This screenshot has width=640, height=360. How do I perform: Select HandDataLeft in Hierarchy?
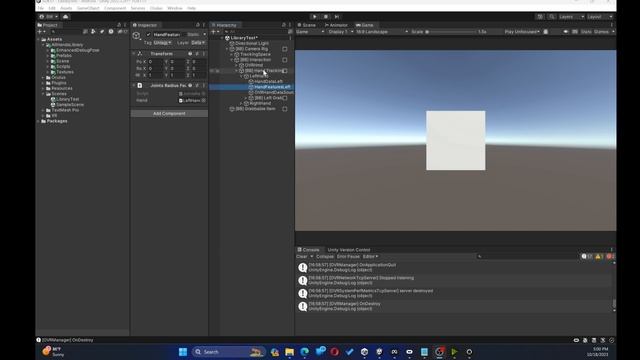(x=268, y=82)
